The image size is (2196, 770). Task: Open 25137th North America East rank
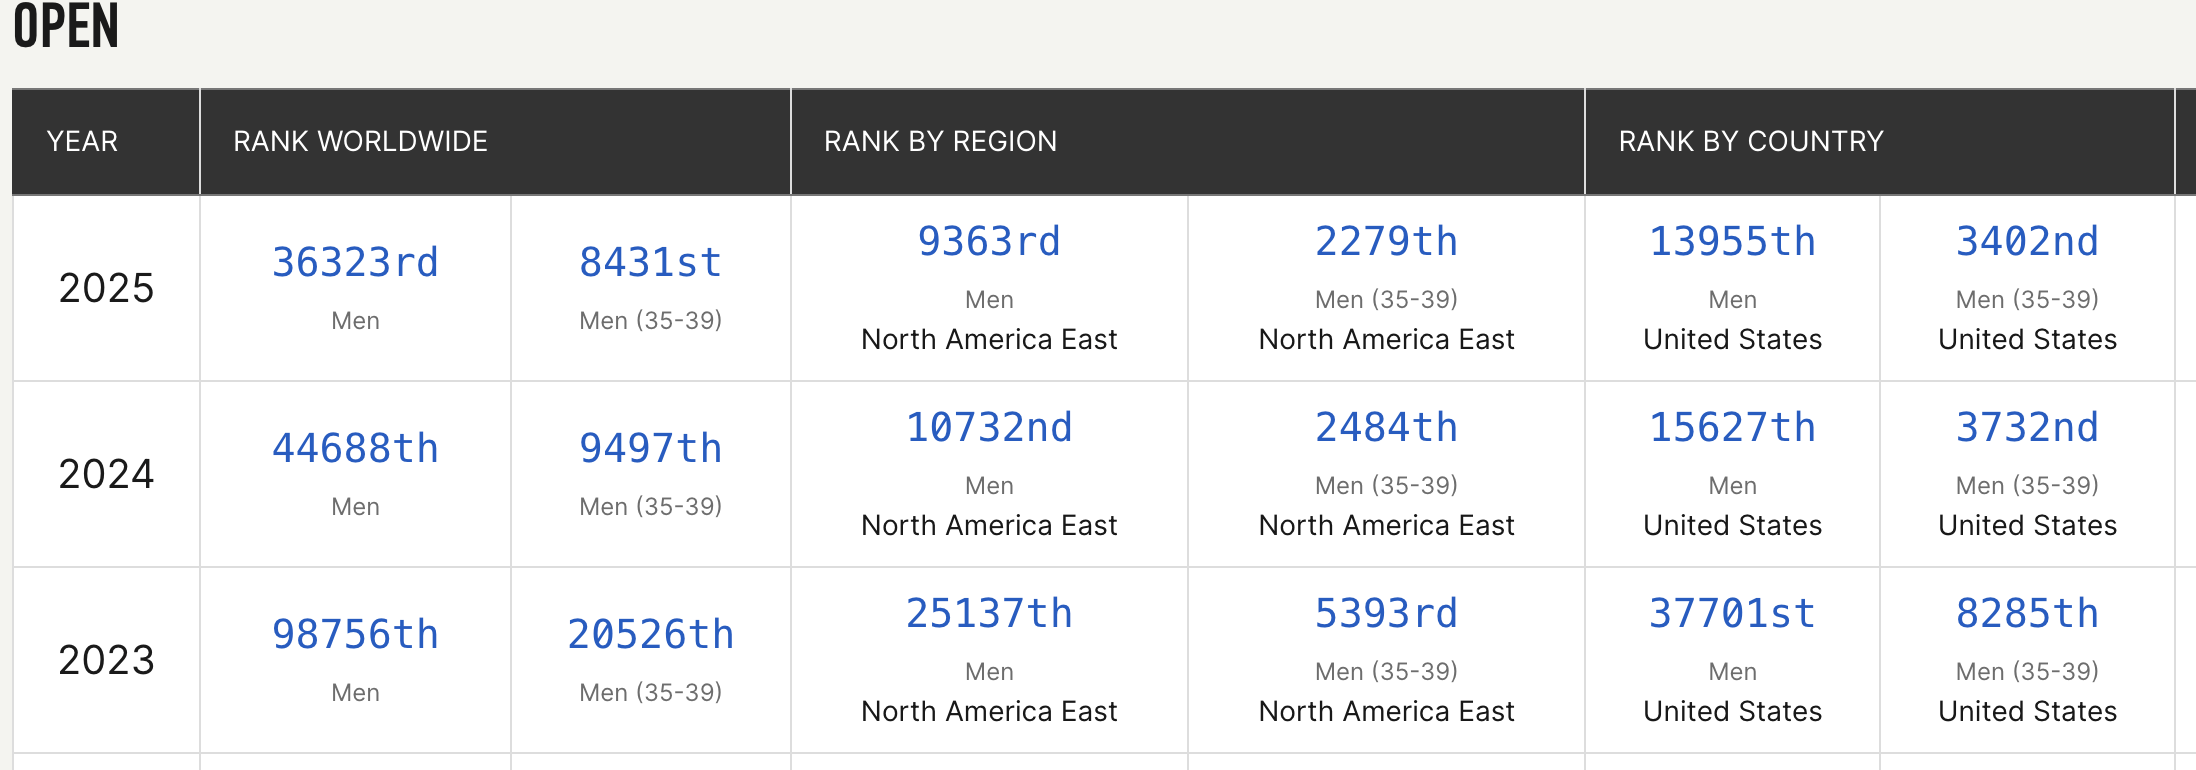point(989,614)
